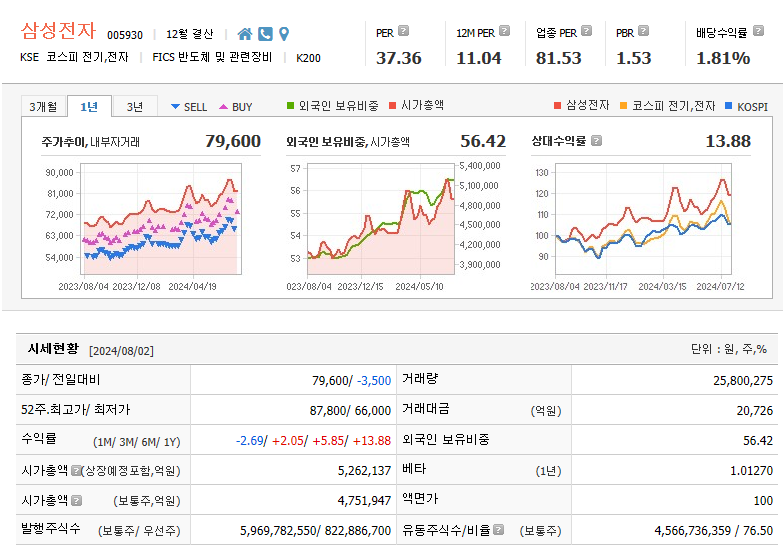Click the red 시가총액 legend swatch
The width and height of the screenshot is (783, 552).
tap(392, 105)
